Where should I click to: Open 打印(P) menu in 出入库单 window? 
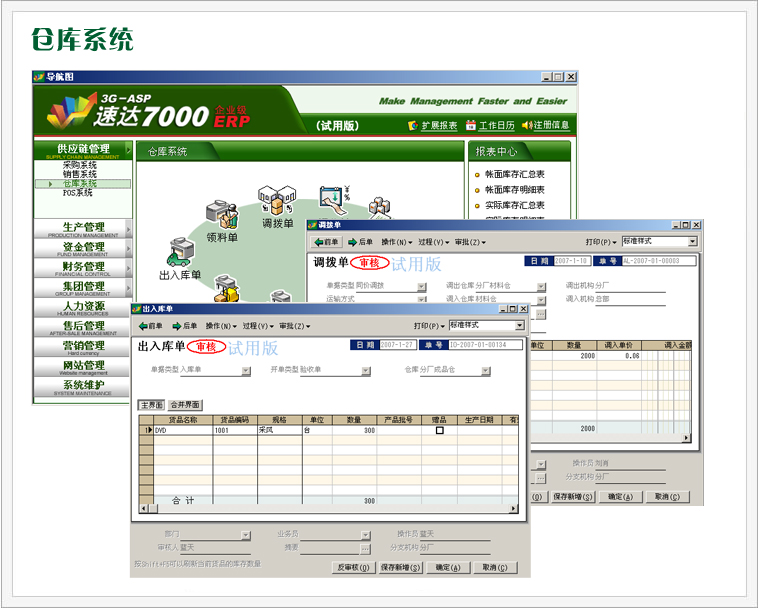click(x=429, y=326)
